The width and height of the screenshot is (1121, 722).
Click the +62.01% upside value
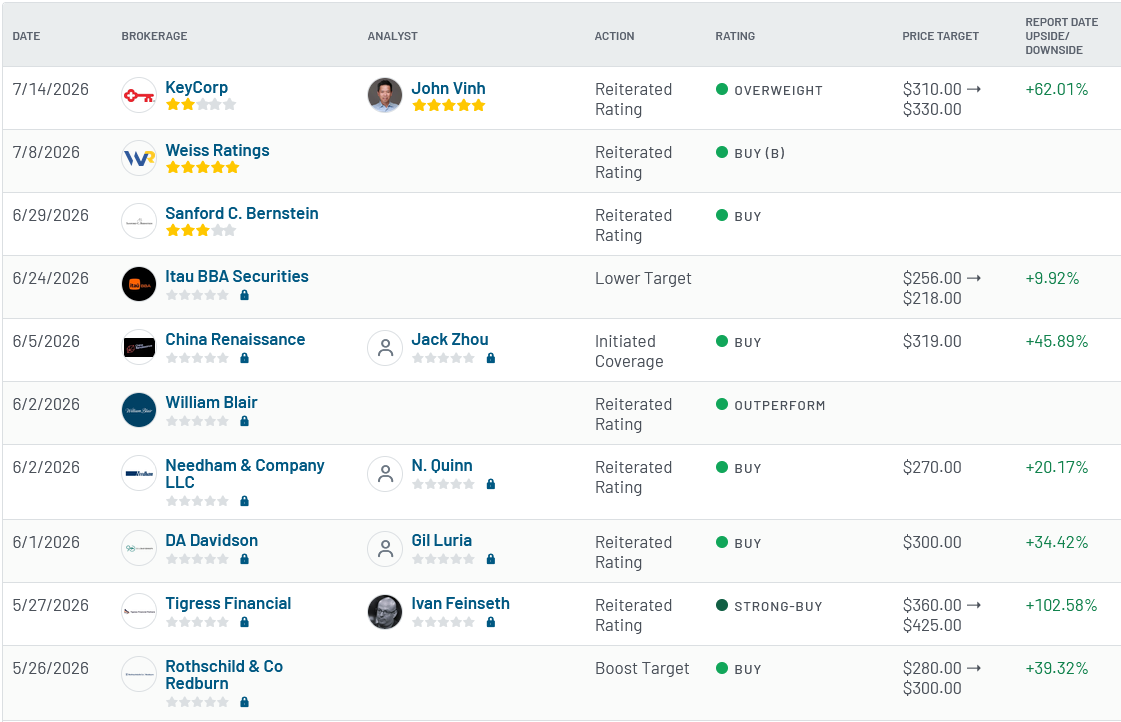coord(1057,89)
